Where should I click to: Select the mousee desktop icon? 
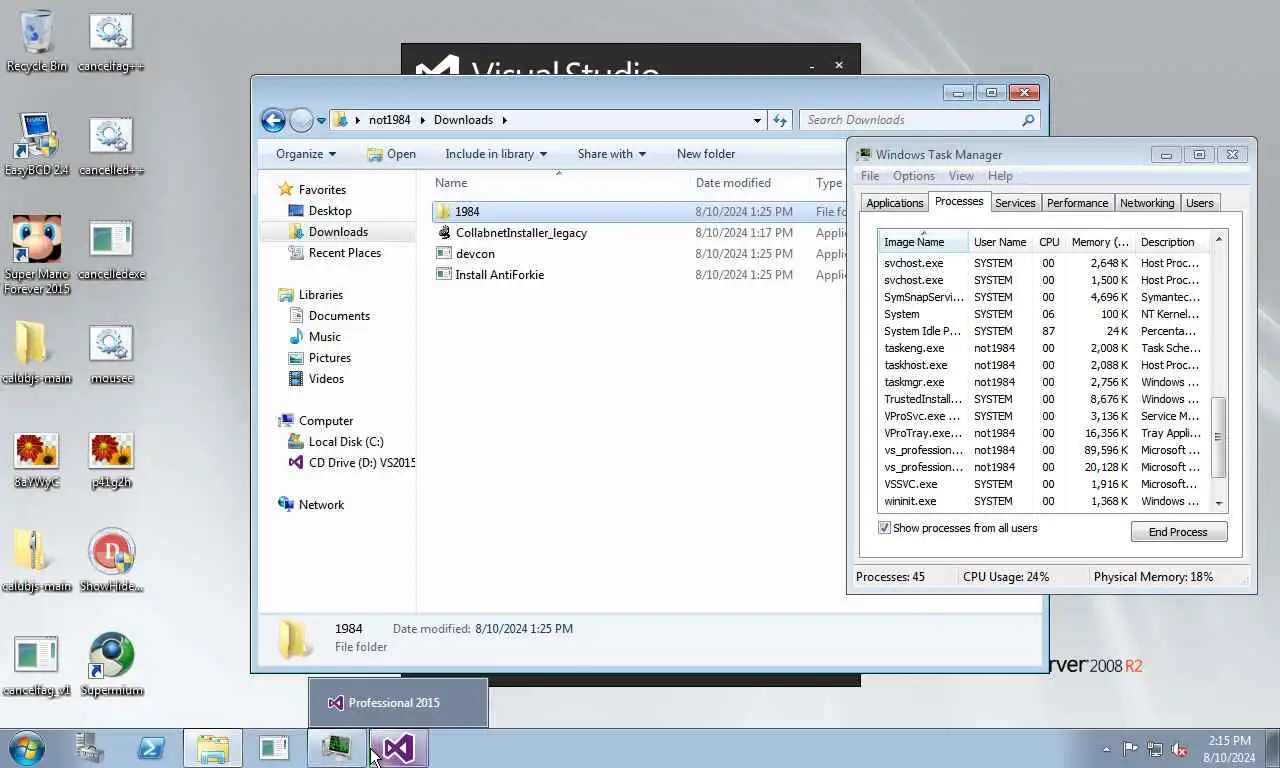point(111,352)
